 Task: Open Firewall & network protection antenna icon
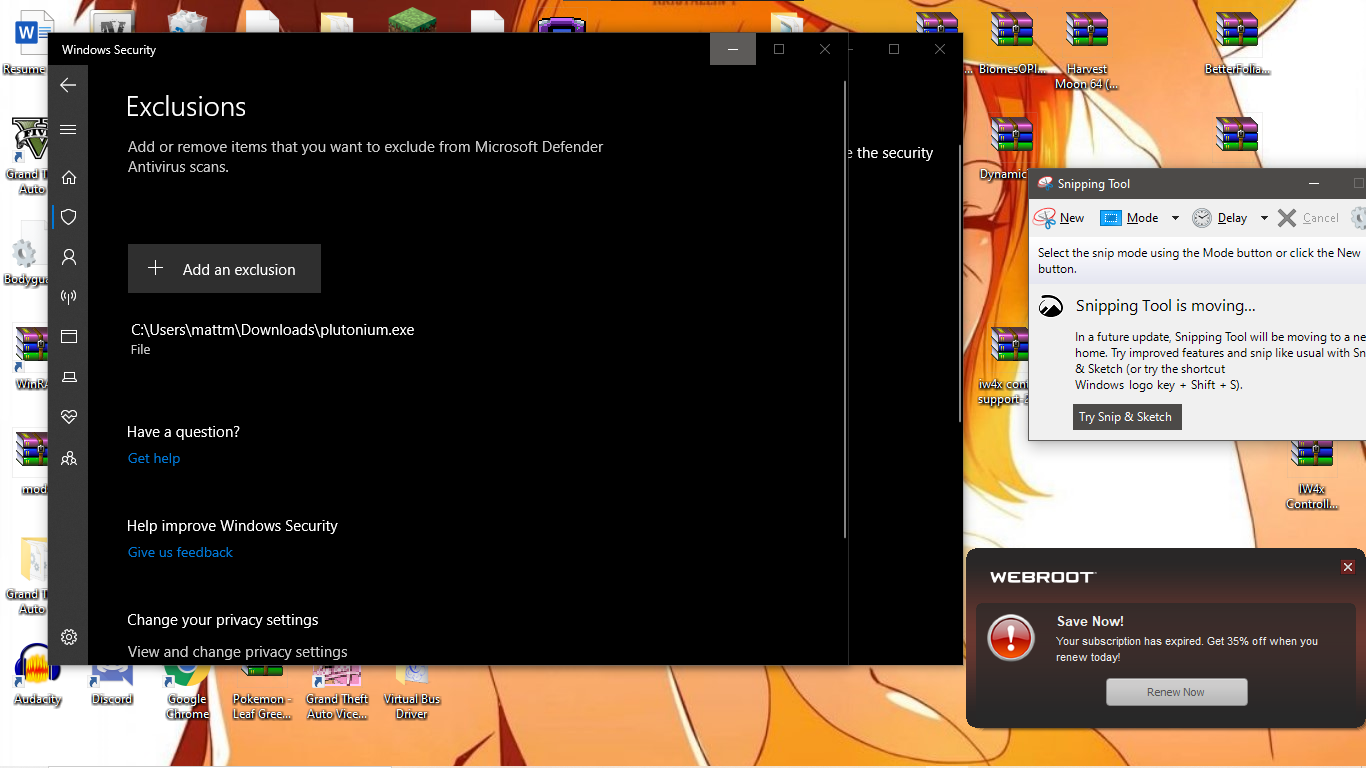click(x=69, y=297)
